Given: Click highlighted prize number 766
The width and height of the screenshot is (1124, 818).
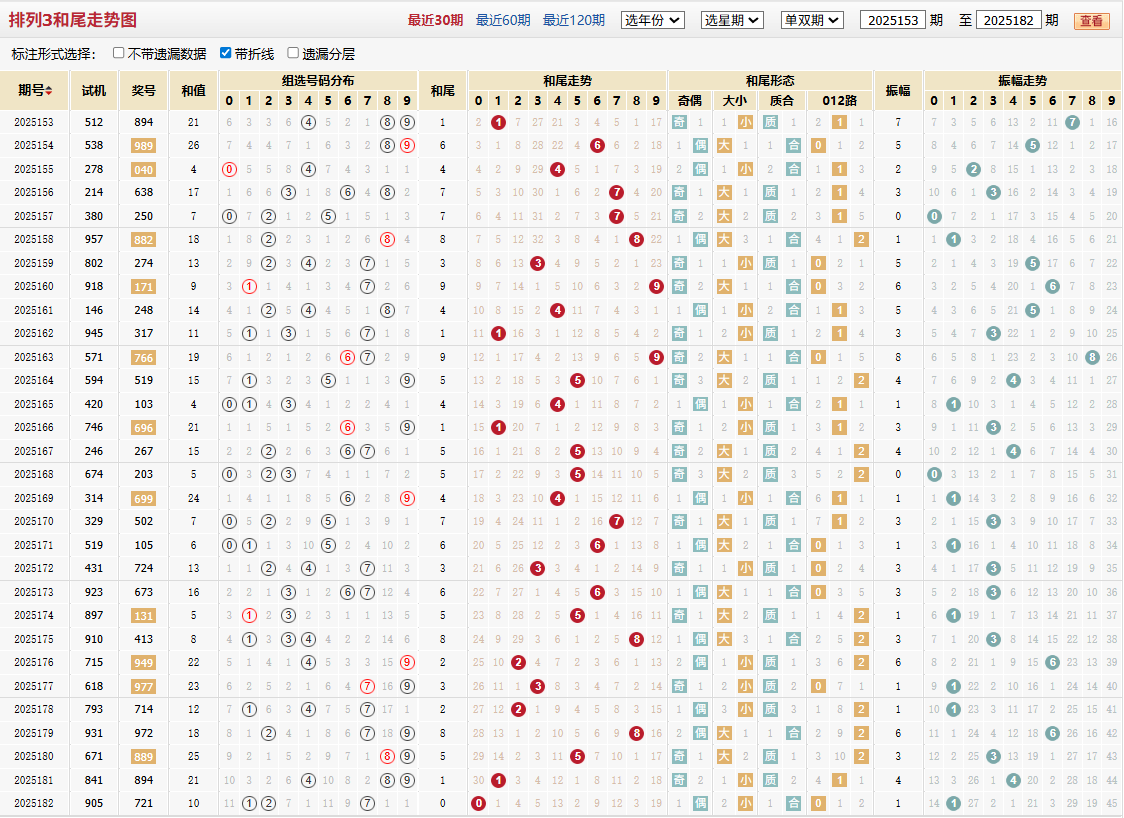Looking at the screenshot, I should (143, 357).
